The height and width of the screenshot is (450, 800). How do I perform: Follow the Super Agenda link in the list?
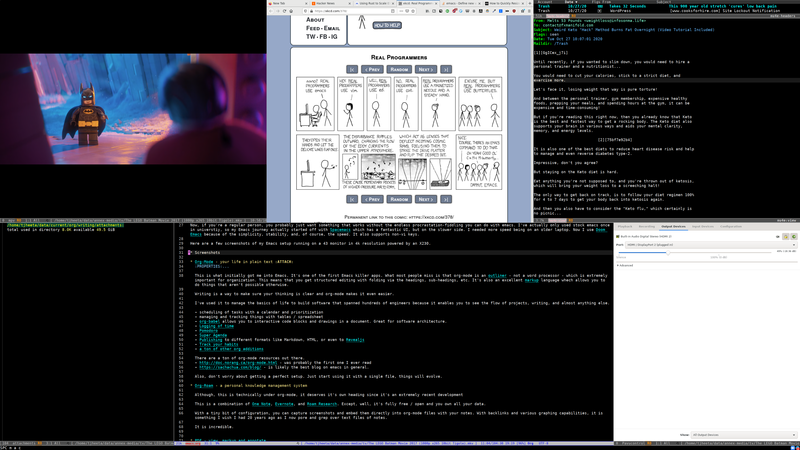pyautogui.click(x=213, y=335)
